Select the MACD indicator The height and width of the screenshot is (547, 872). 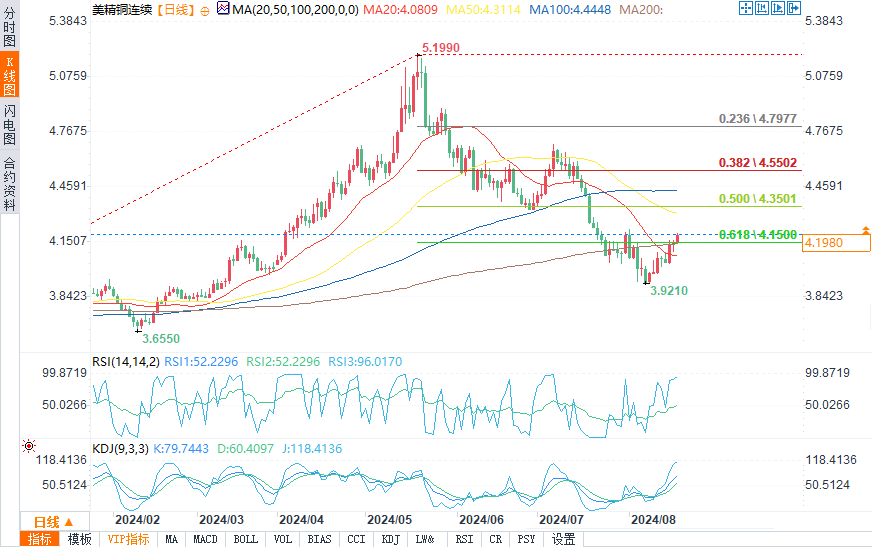point(205,539)
